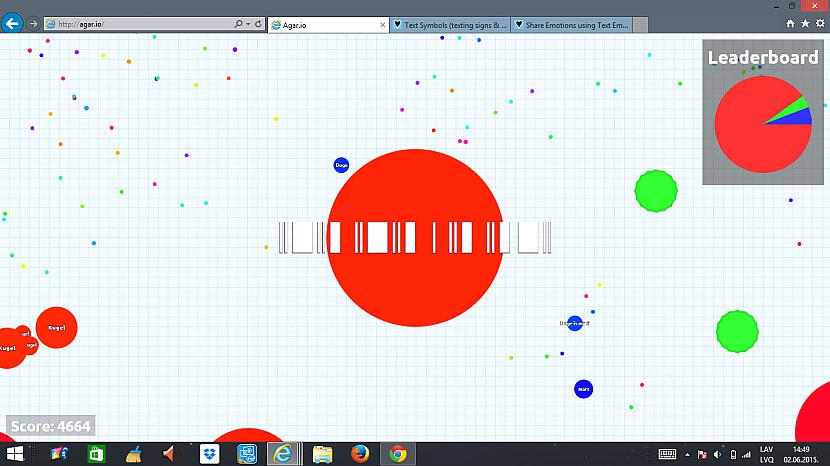Click the magnifier search icon in address bar
The image size is (830, 466).
(x=238, y=24)
